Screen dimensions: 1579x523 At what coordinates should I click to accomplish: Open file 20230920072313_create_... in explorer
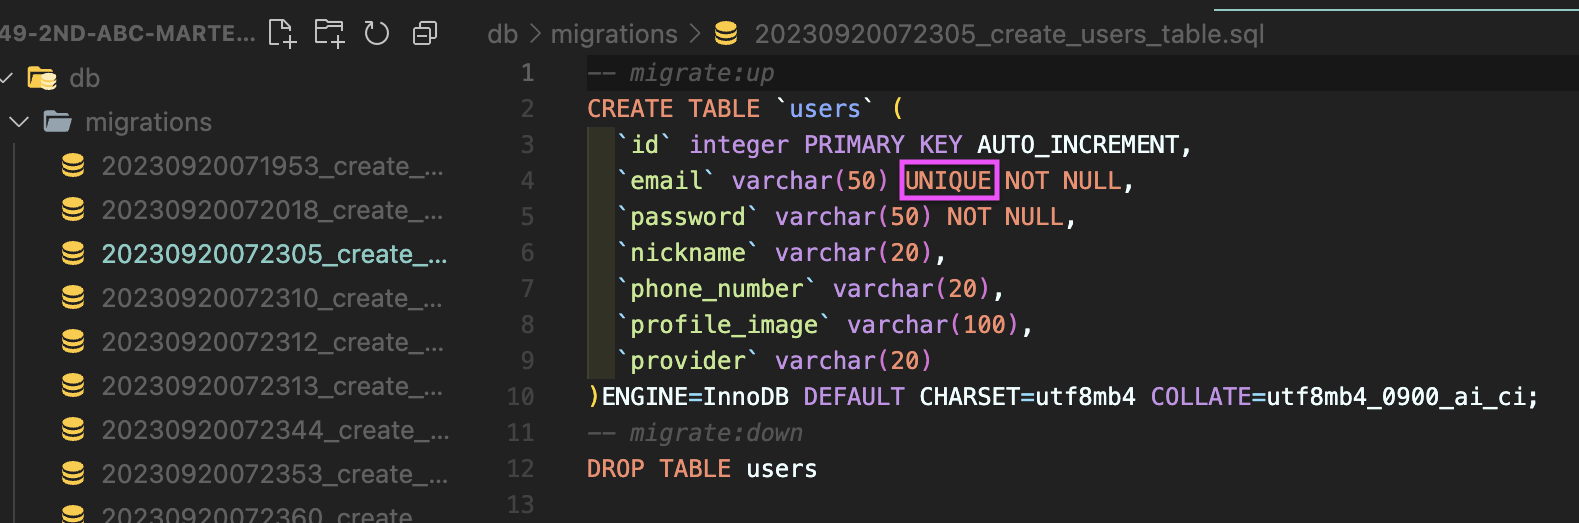272,386
